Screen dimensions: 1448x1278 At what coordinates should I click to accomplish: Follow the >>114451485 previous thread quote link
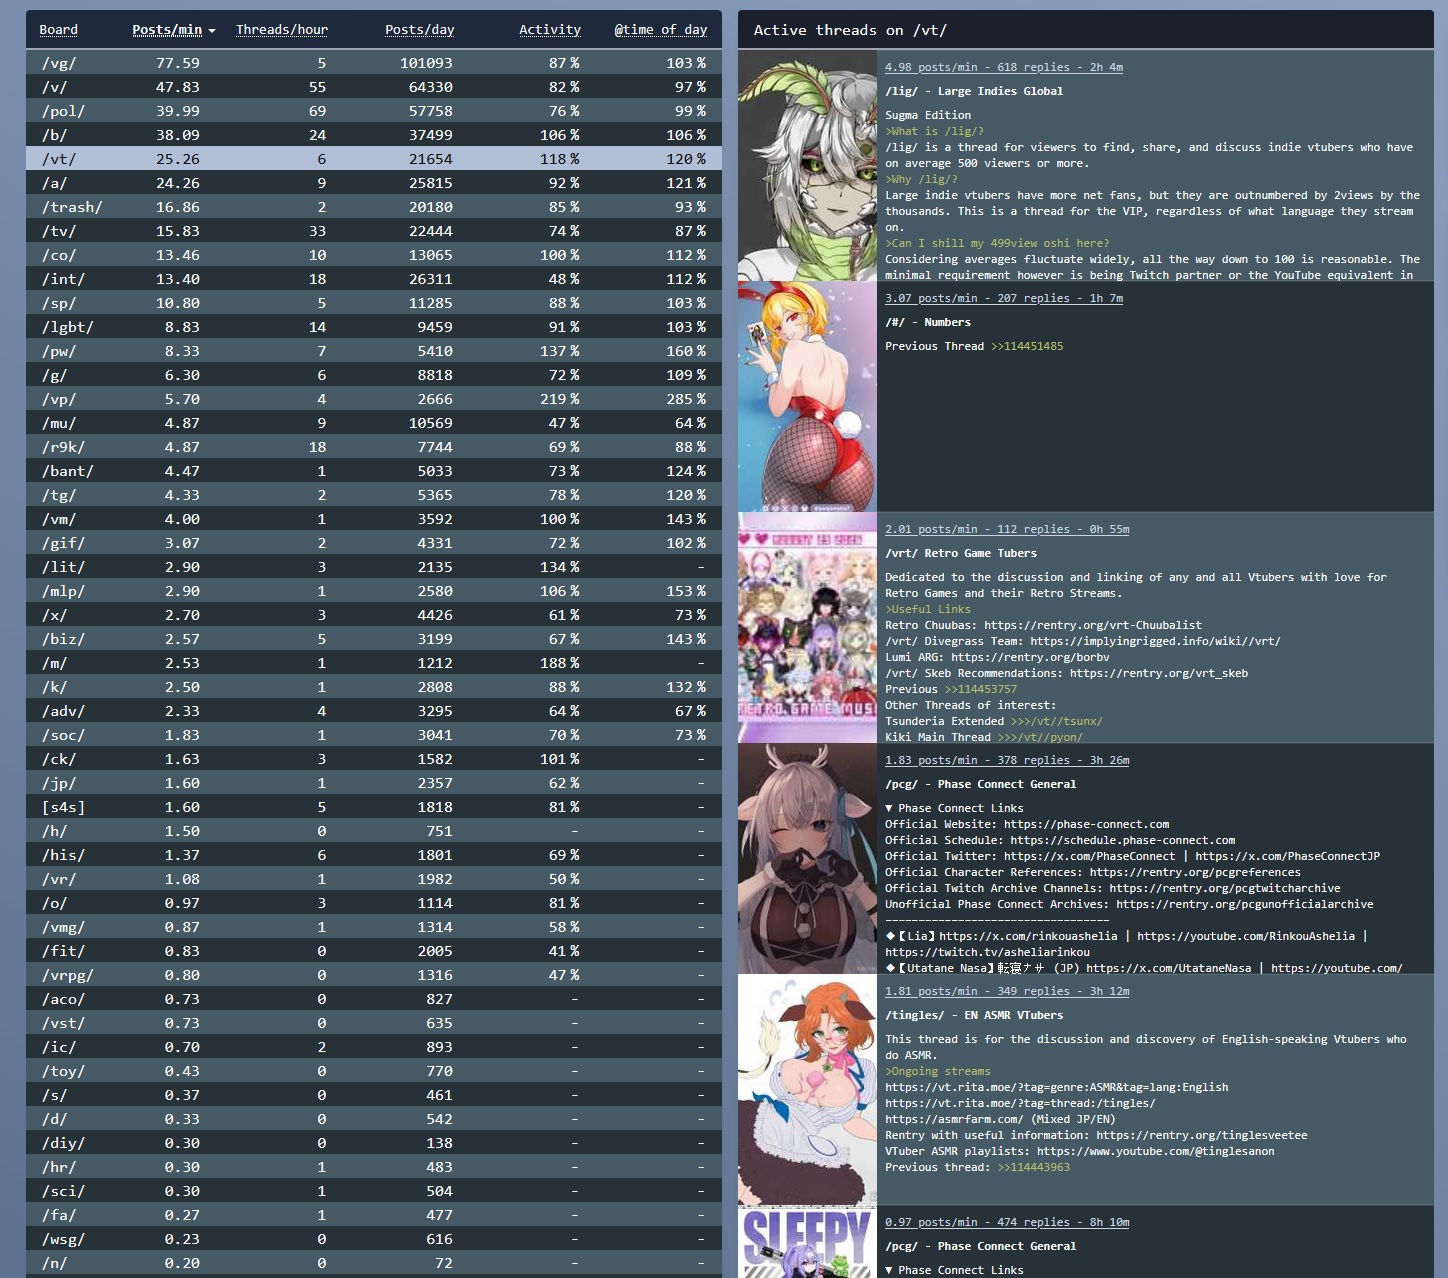pyautogui.click(x=1027, y=346)
